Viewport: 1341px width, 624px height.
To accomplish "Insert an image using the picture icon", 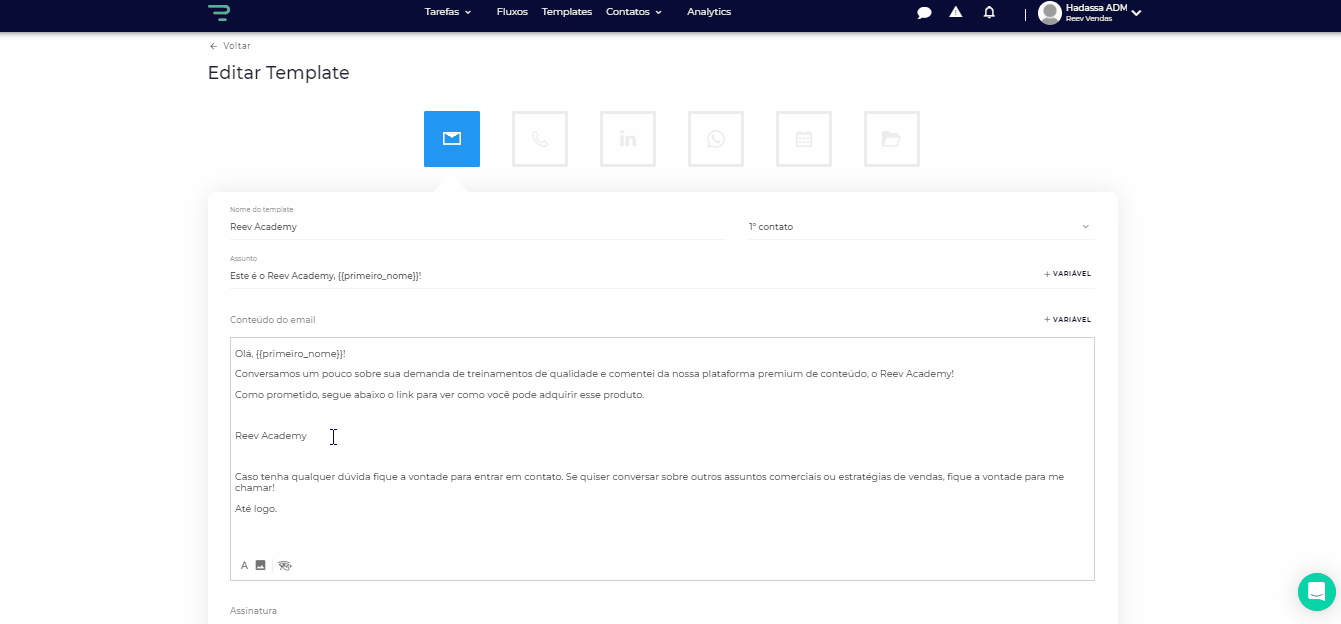I will (x=261, y=565).
